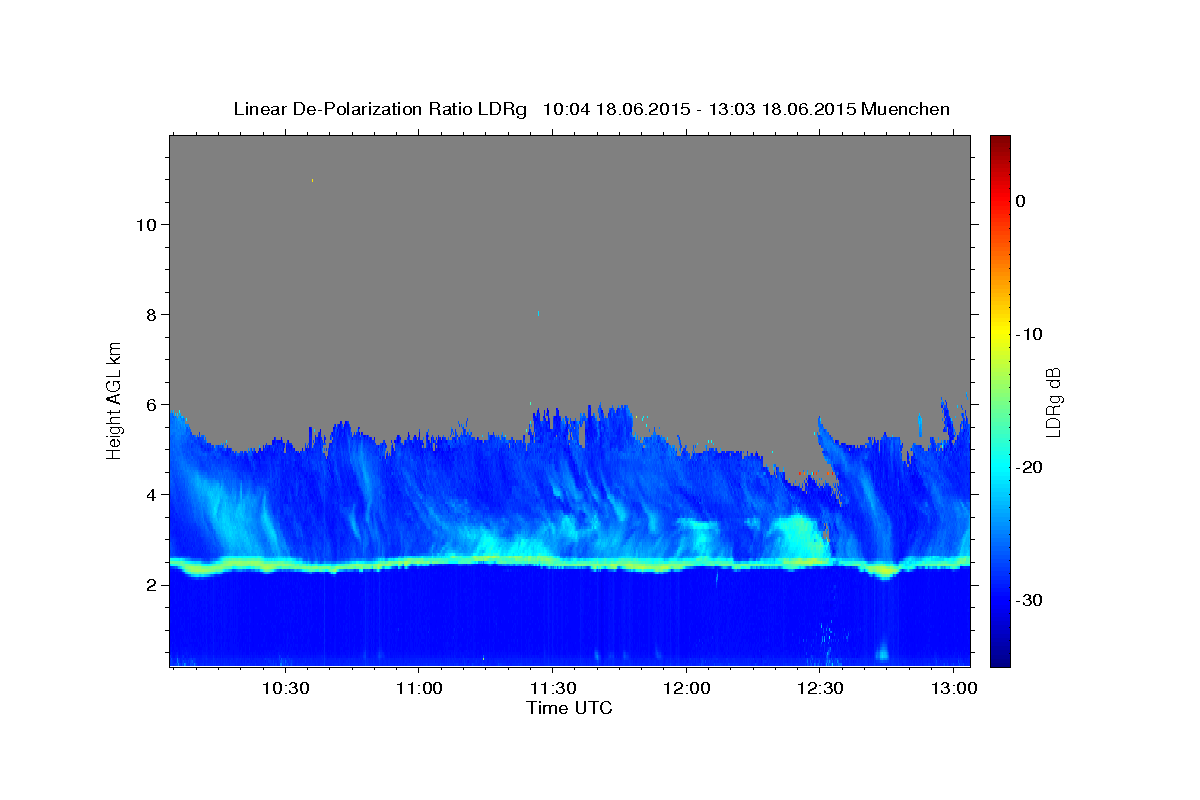
Task: Click the 'Time UTC' axis label
Action: pos(569,708)
